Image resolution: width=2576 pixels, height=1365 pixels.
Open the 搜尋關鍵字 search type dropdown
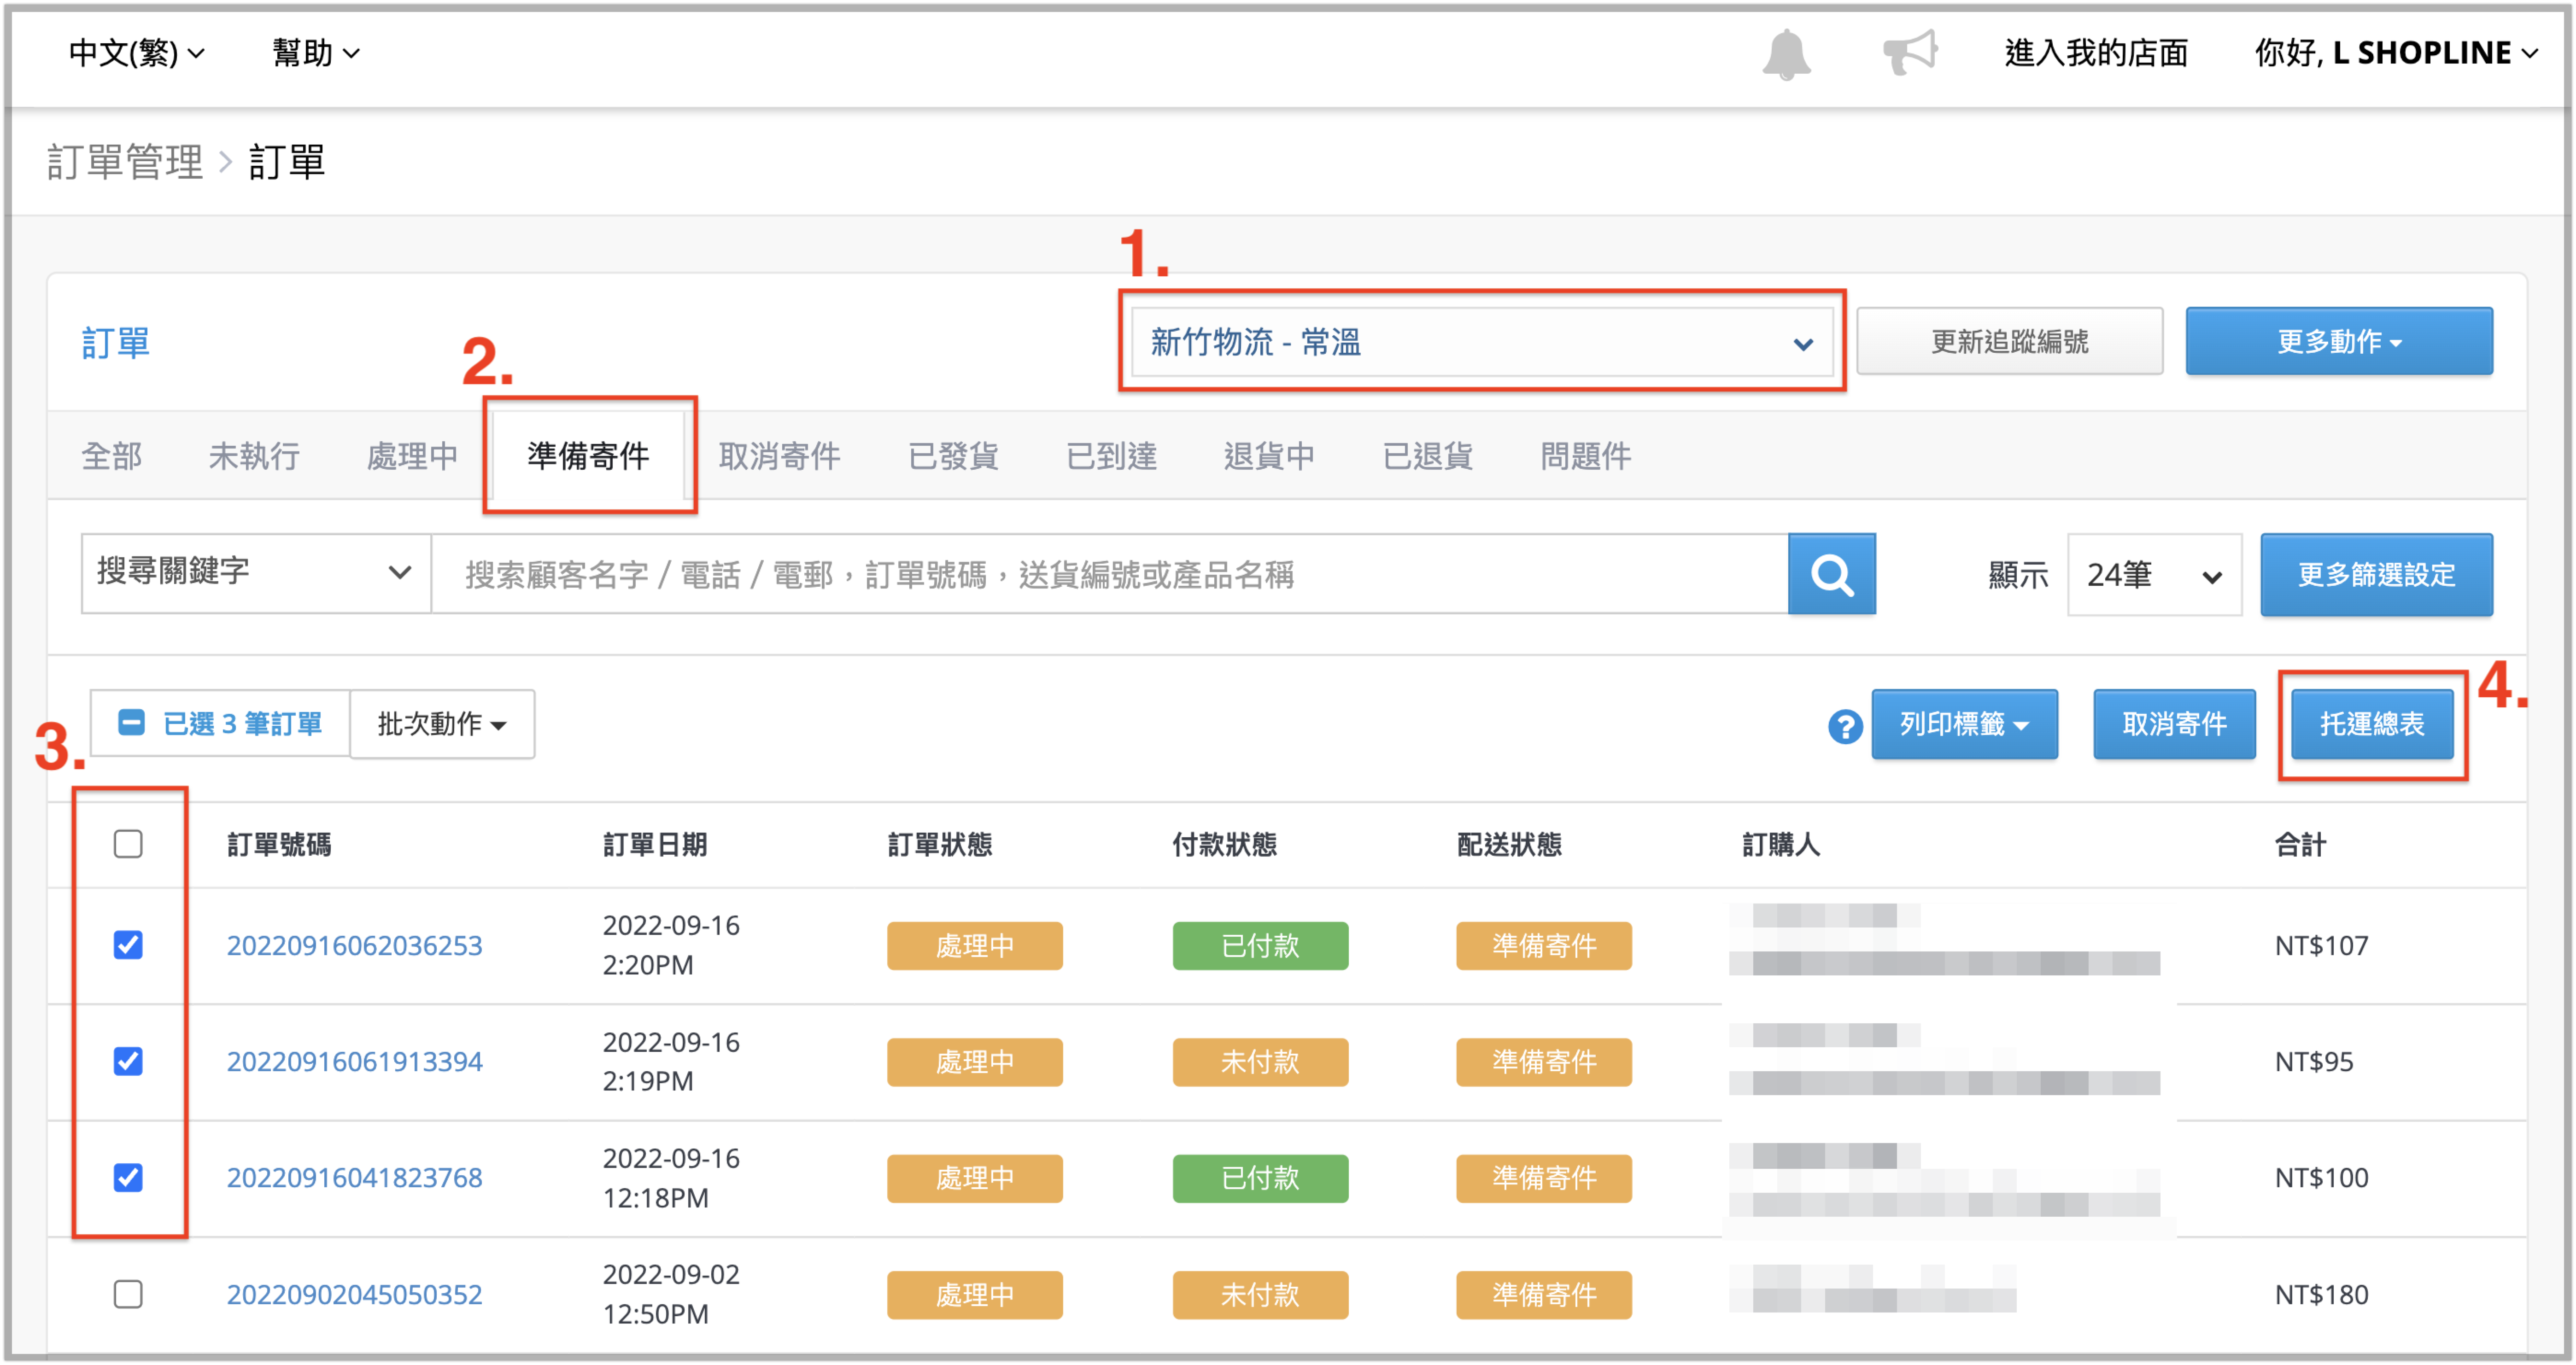point(256,573)
